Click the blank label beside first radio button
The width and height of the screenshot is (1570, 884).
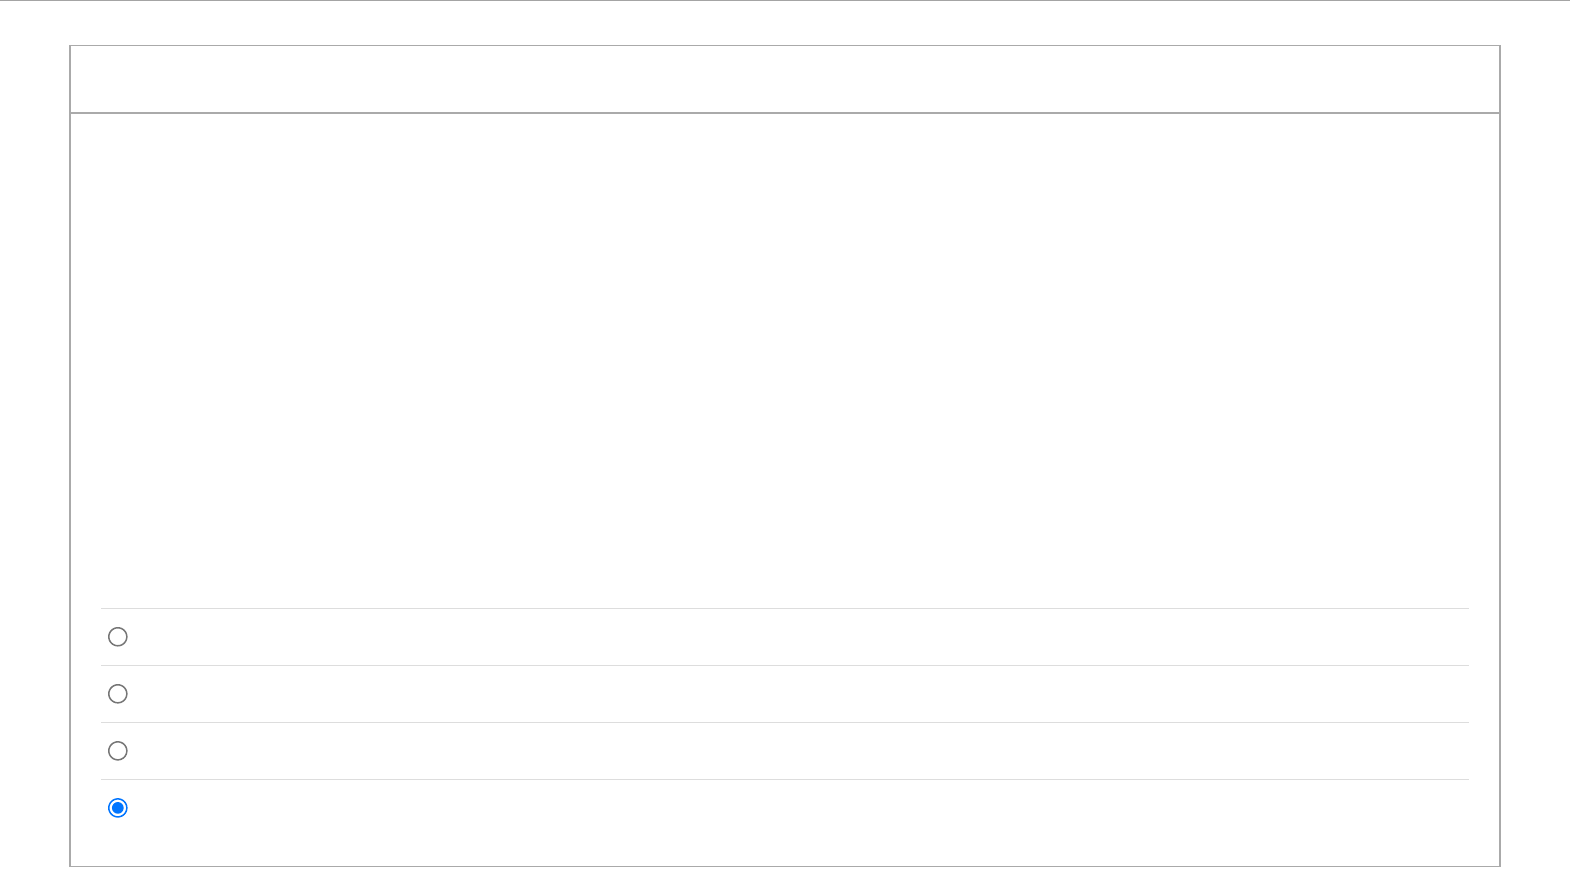(x=800, y=637)
